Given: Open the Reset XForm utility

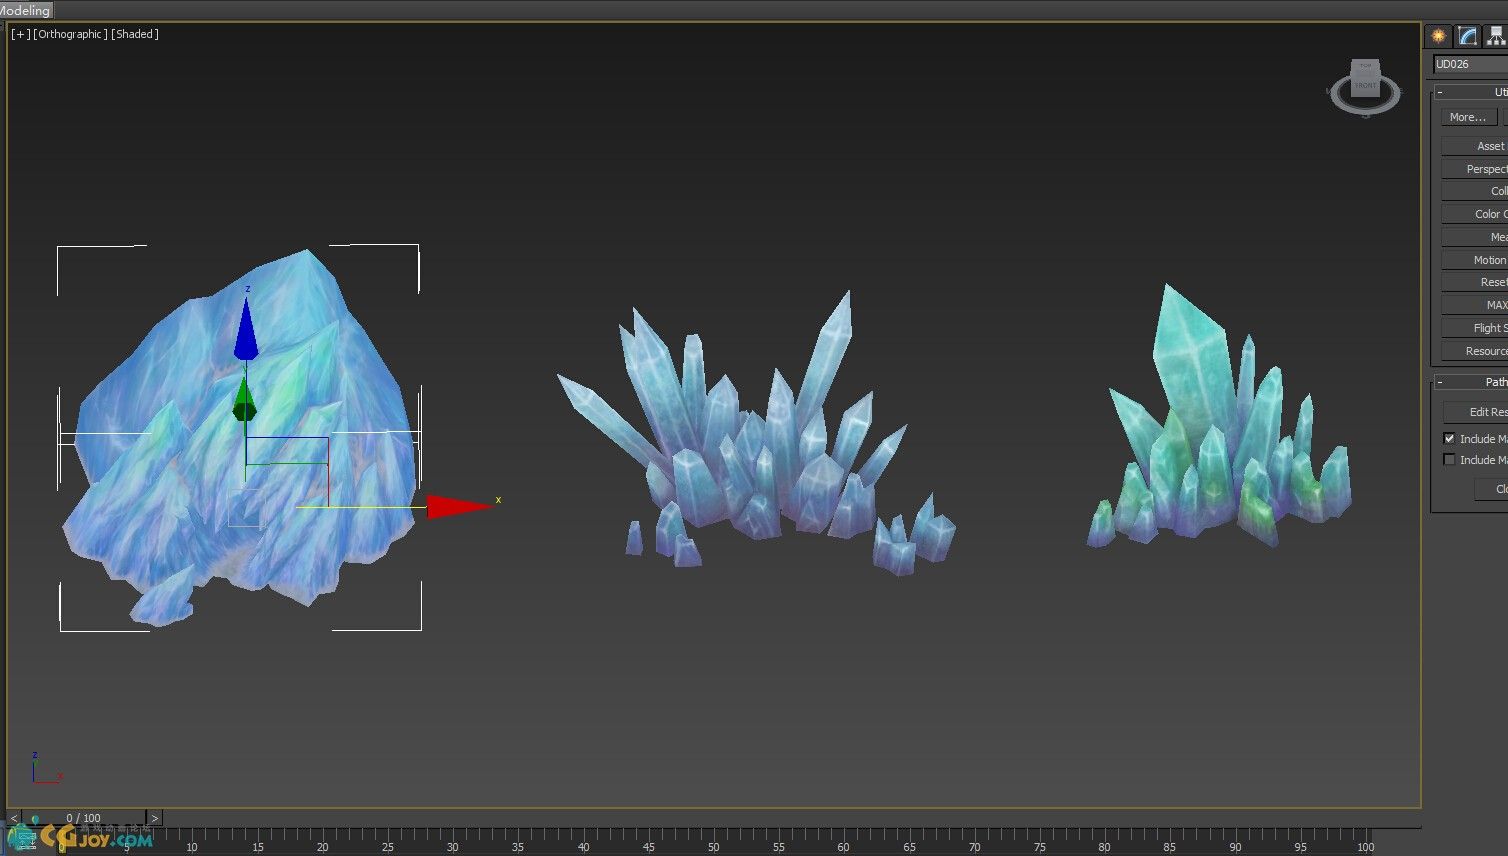Looking at the screenshot, I should tap(1475, 282).
